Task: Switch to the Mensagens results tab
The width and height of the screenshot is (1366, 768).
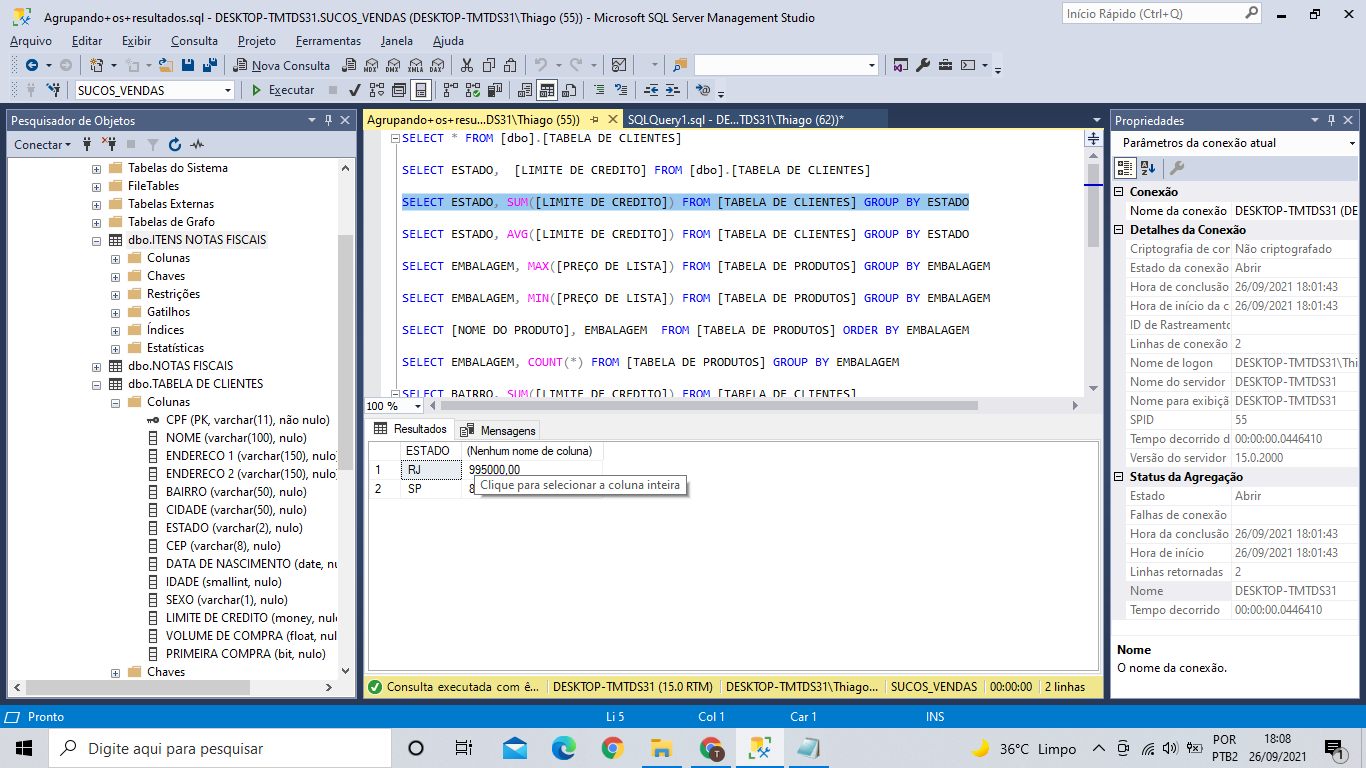Action: point(499,430)
